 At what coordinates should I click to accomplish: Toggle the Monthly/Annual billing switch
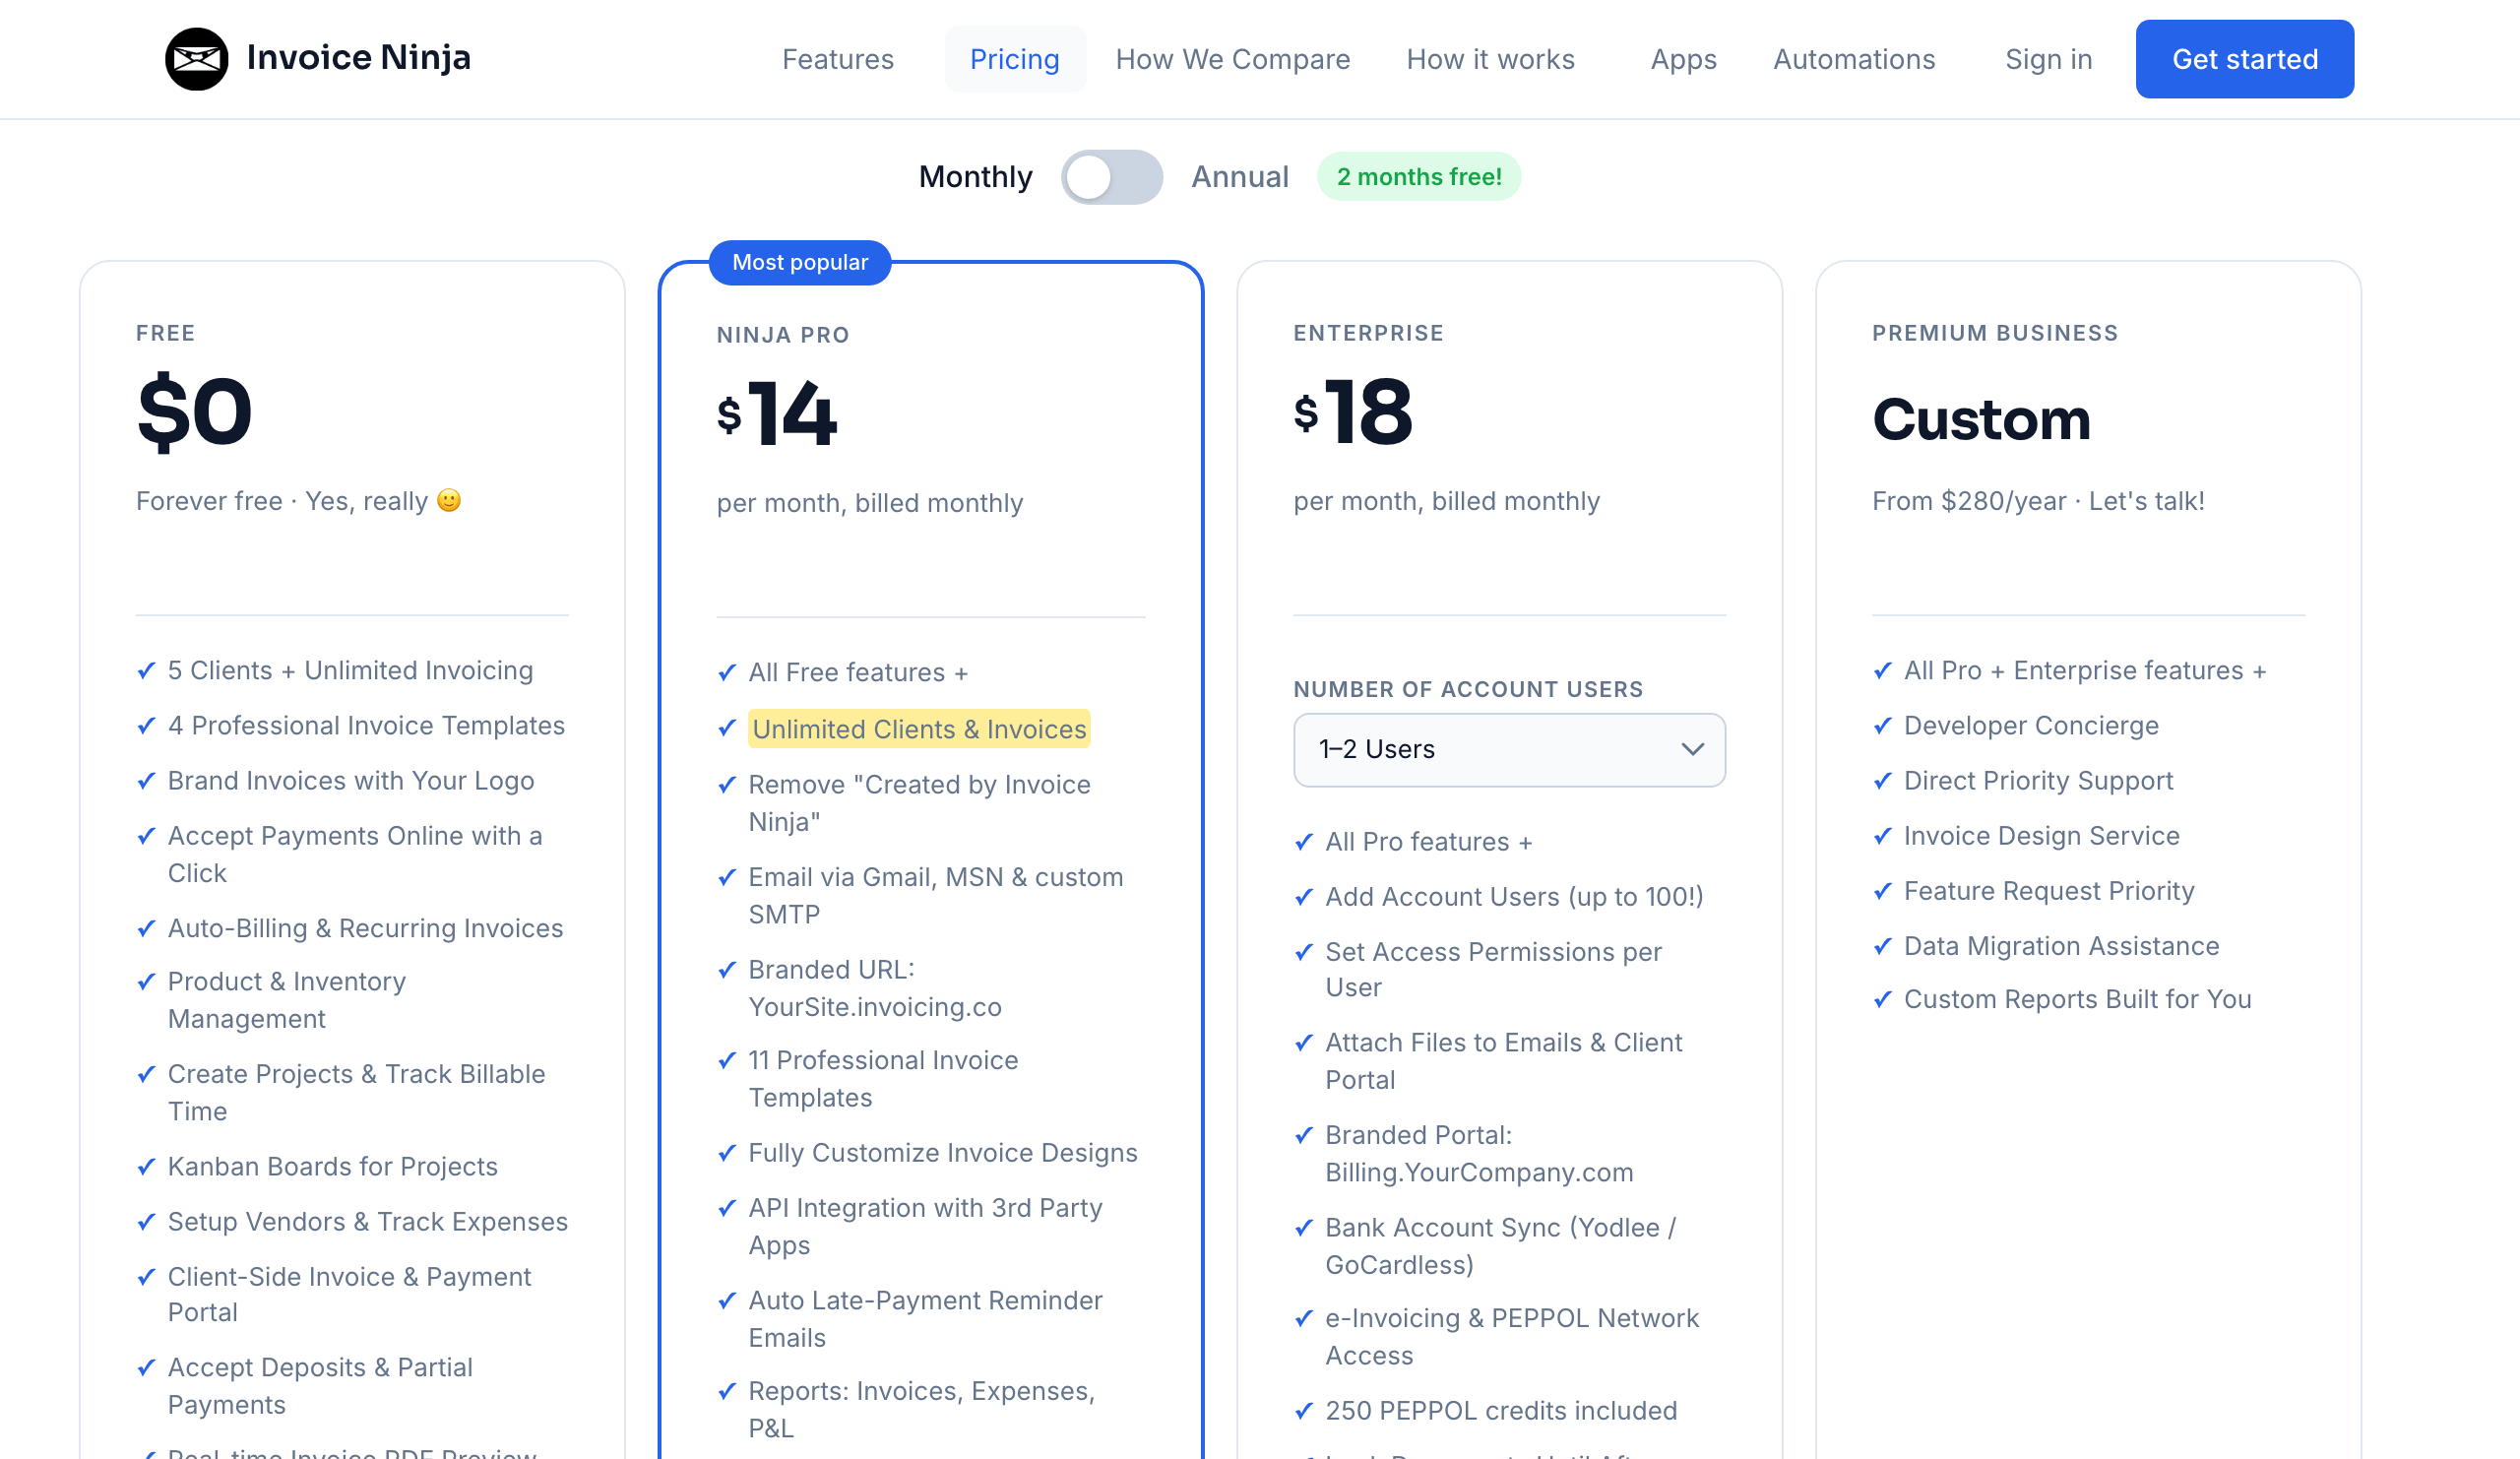[1111, 177]
